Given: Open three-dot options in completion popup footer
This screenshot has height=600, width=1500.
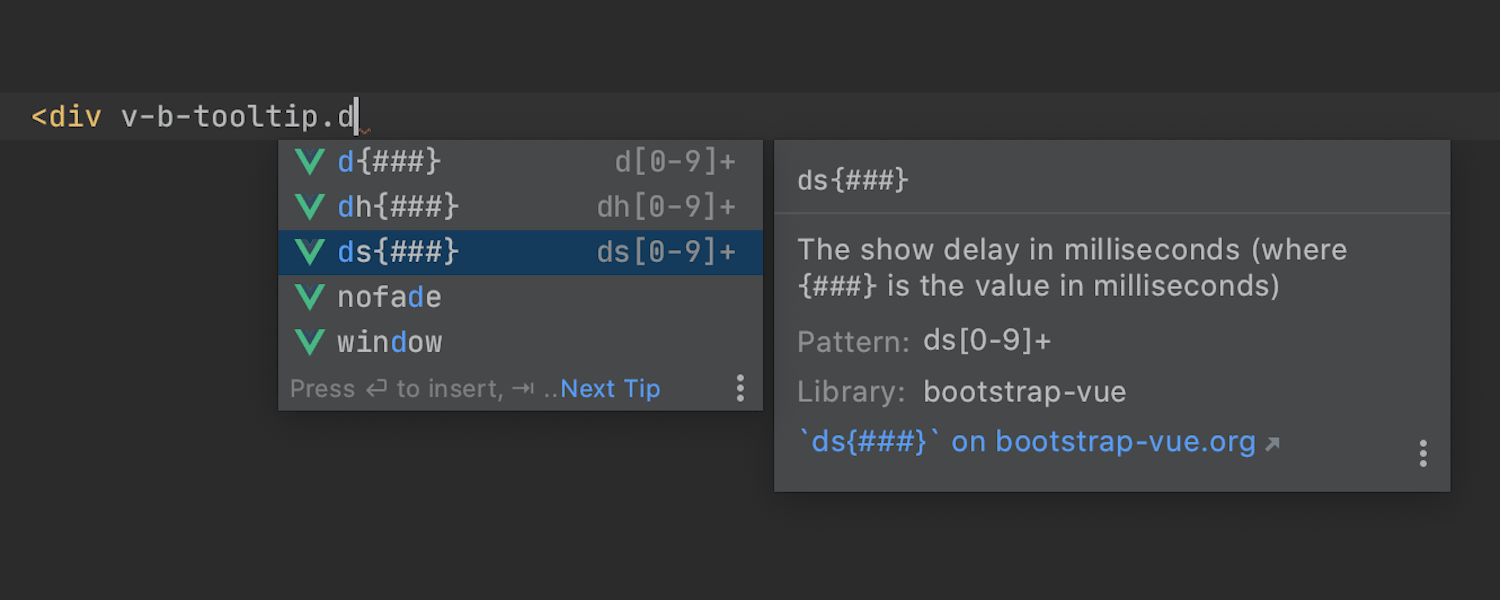Looking at the screenshot, I should (x=740, y=388).
